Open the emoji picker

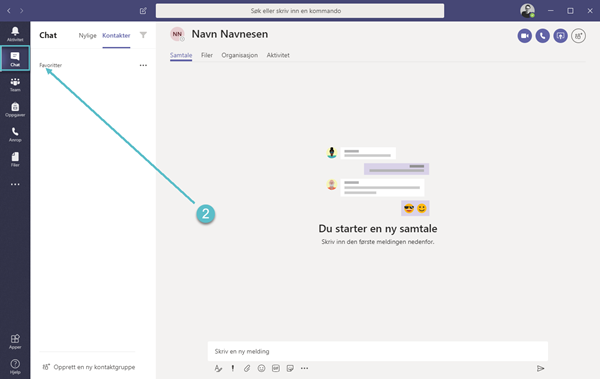[261, 368]
